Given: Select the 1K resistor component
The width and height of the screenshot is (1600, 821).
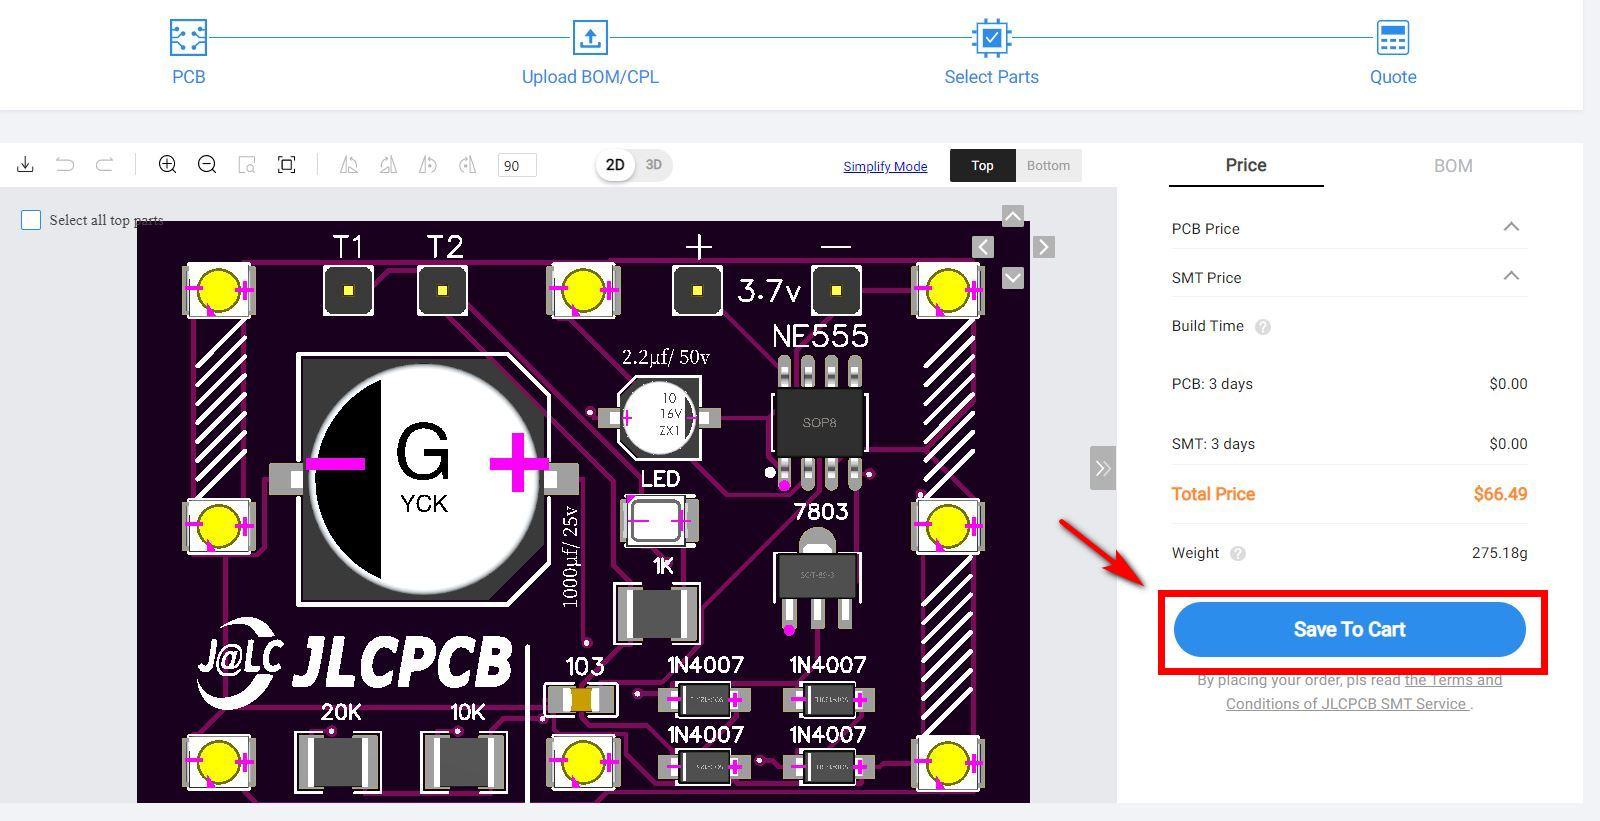Looking at the screenshot, I should point(656,613).
